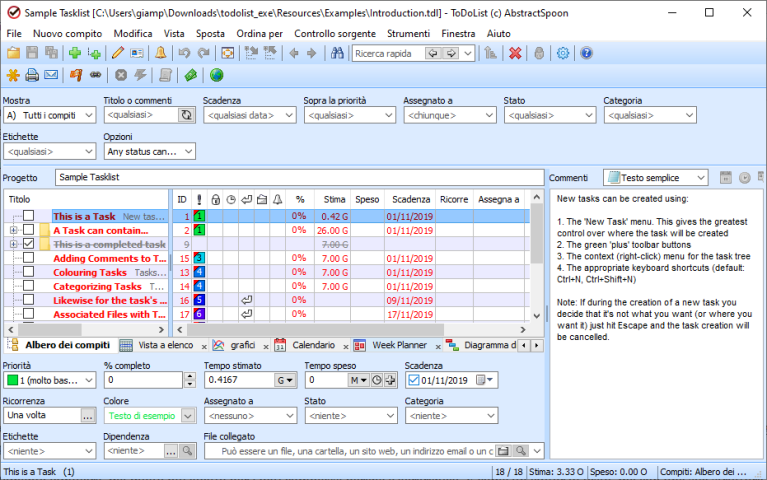The width and height of the screenshot is (767, 480).
Task: Open preferences with the blue gear icon
Action: point(563,53)
